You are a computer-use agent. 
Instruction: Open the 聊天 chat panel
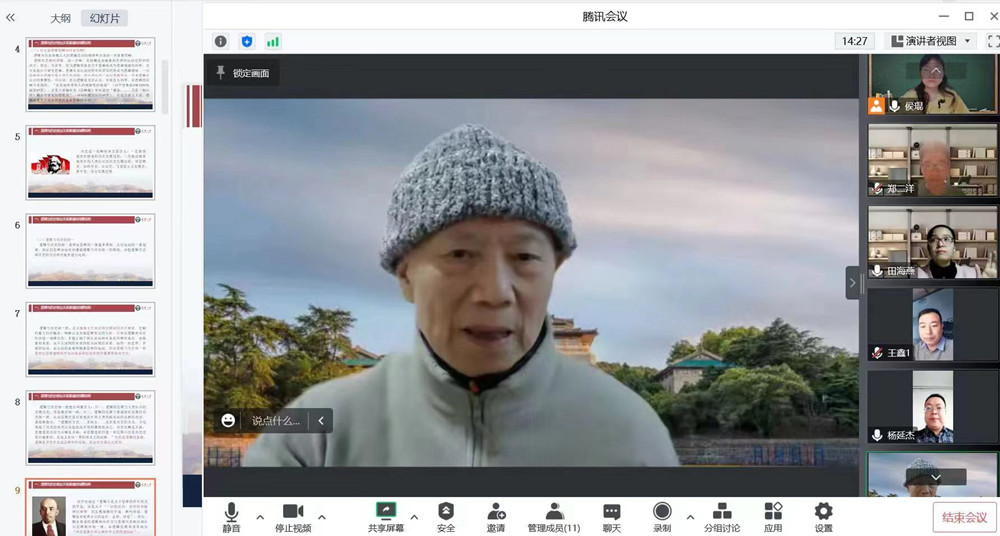611,516
